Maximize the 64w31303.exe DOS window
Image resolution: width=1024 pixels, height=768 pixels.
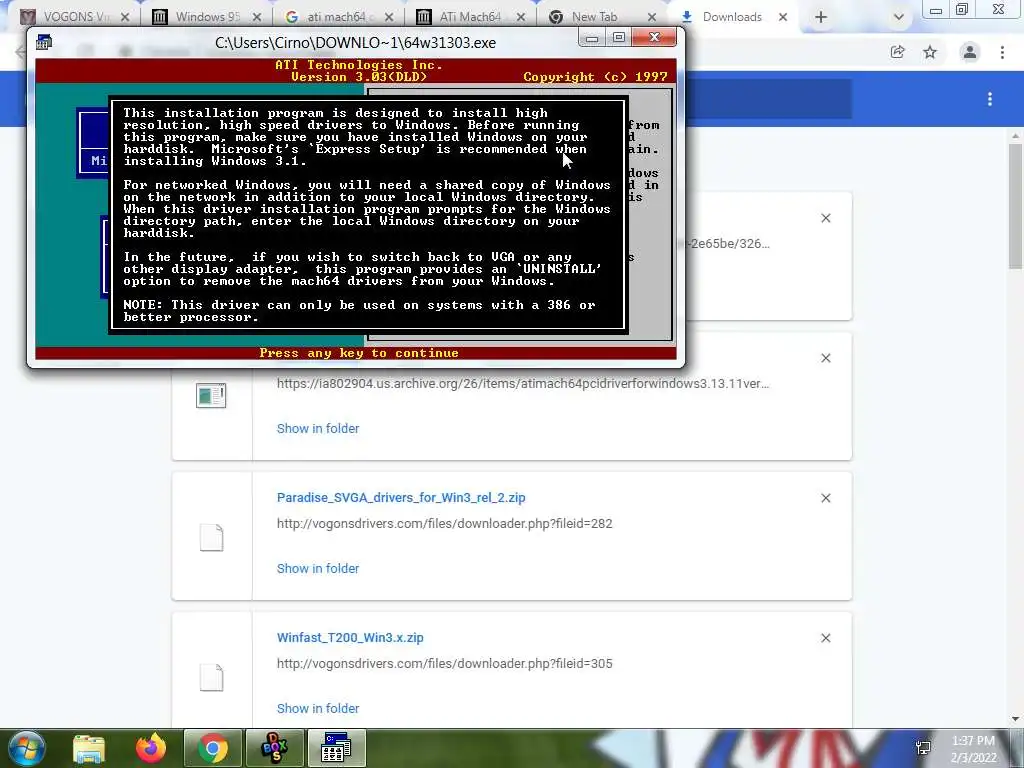click(618, 37)
